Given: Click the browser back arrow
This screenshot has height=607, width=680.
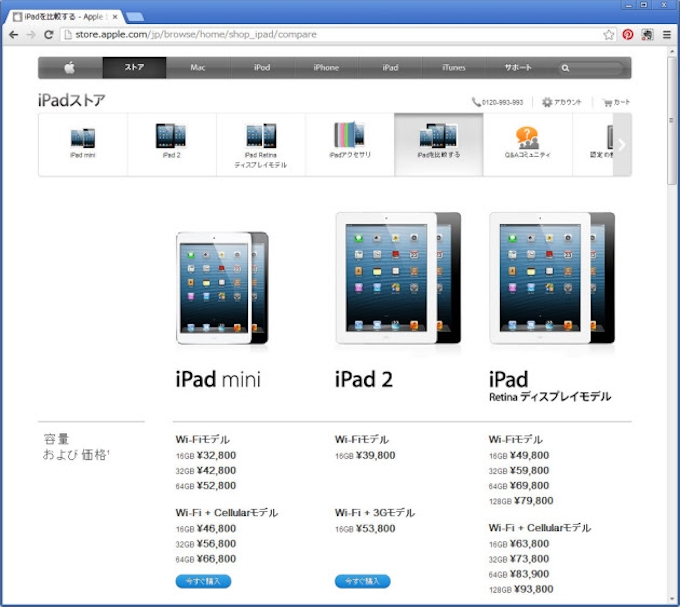Looking at the screenshot, I should tap(13, 34).
